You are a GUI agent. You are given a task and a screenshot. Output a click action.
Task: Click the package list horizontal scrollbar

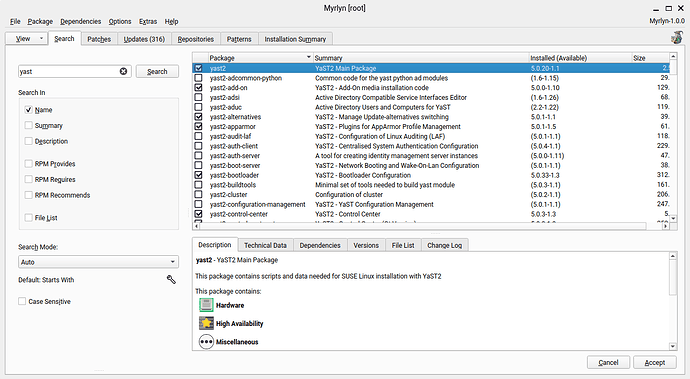(x=431, y=226)
